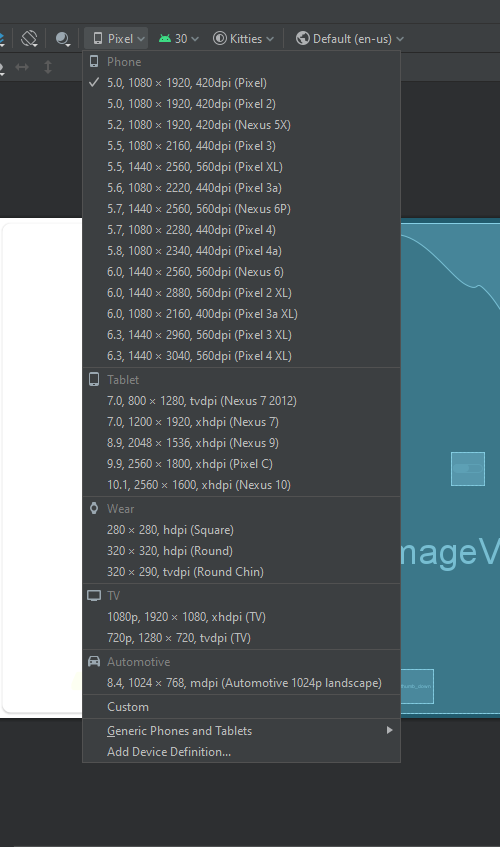Click the night mode icon beside orientation
Image resolution: width=500 pixels, height=847 pixels.
point(63,39)
